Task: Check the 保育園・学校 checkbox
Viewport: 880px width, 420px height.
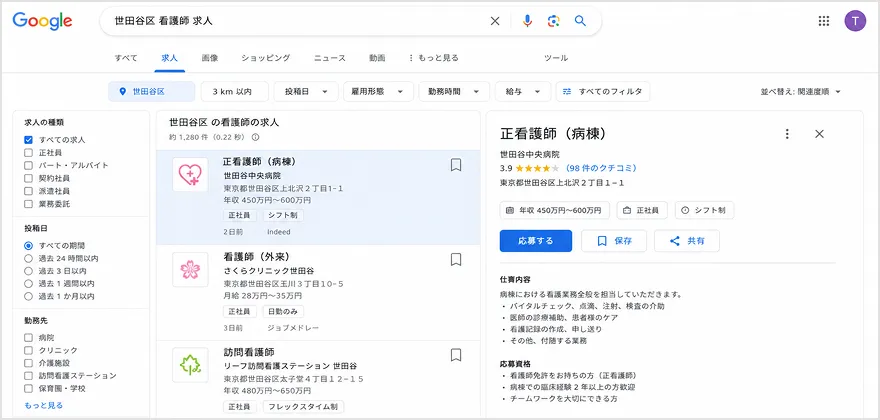Action: (29, 389)
